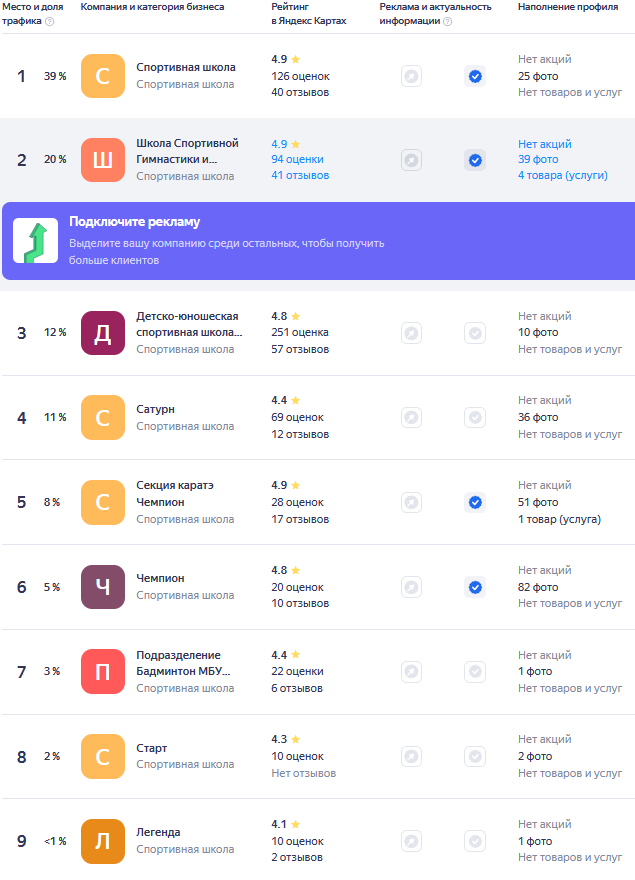
Task: Click the orange 'Л' avatar of Легенда
Action: tap(102, 841)
